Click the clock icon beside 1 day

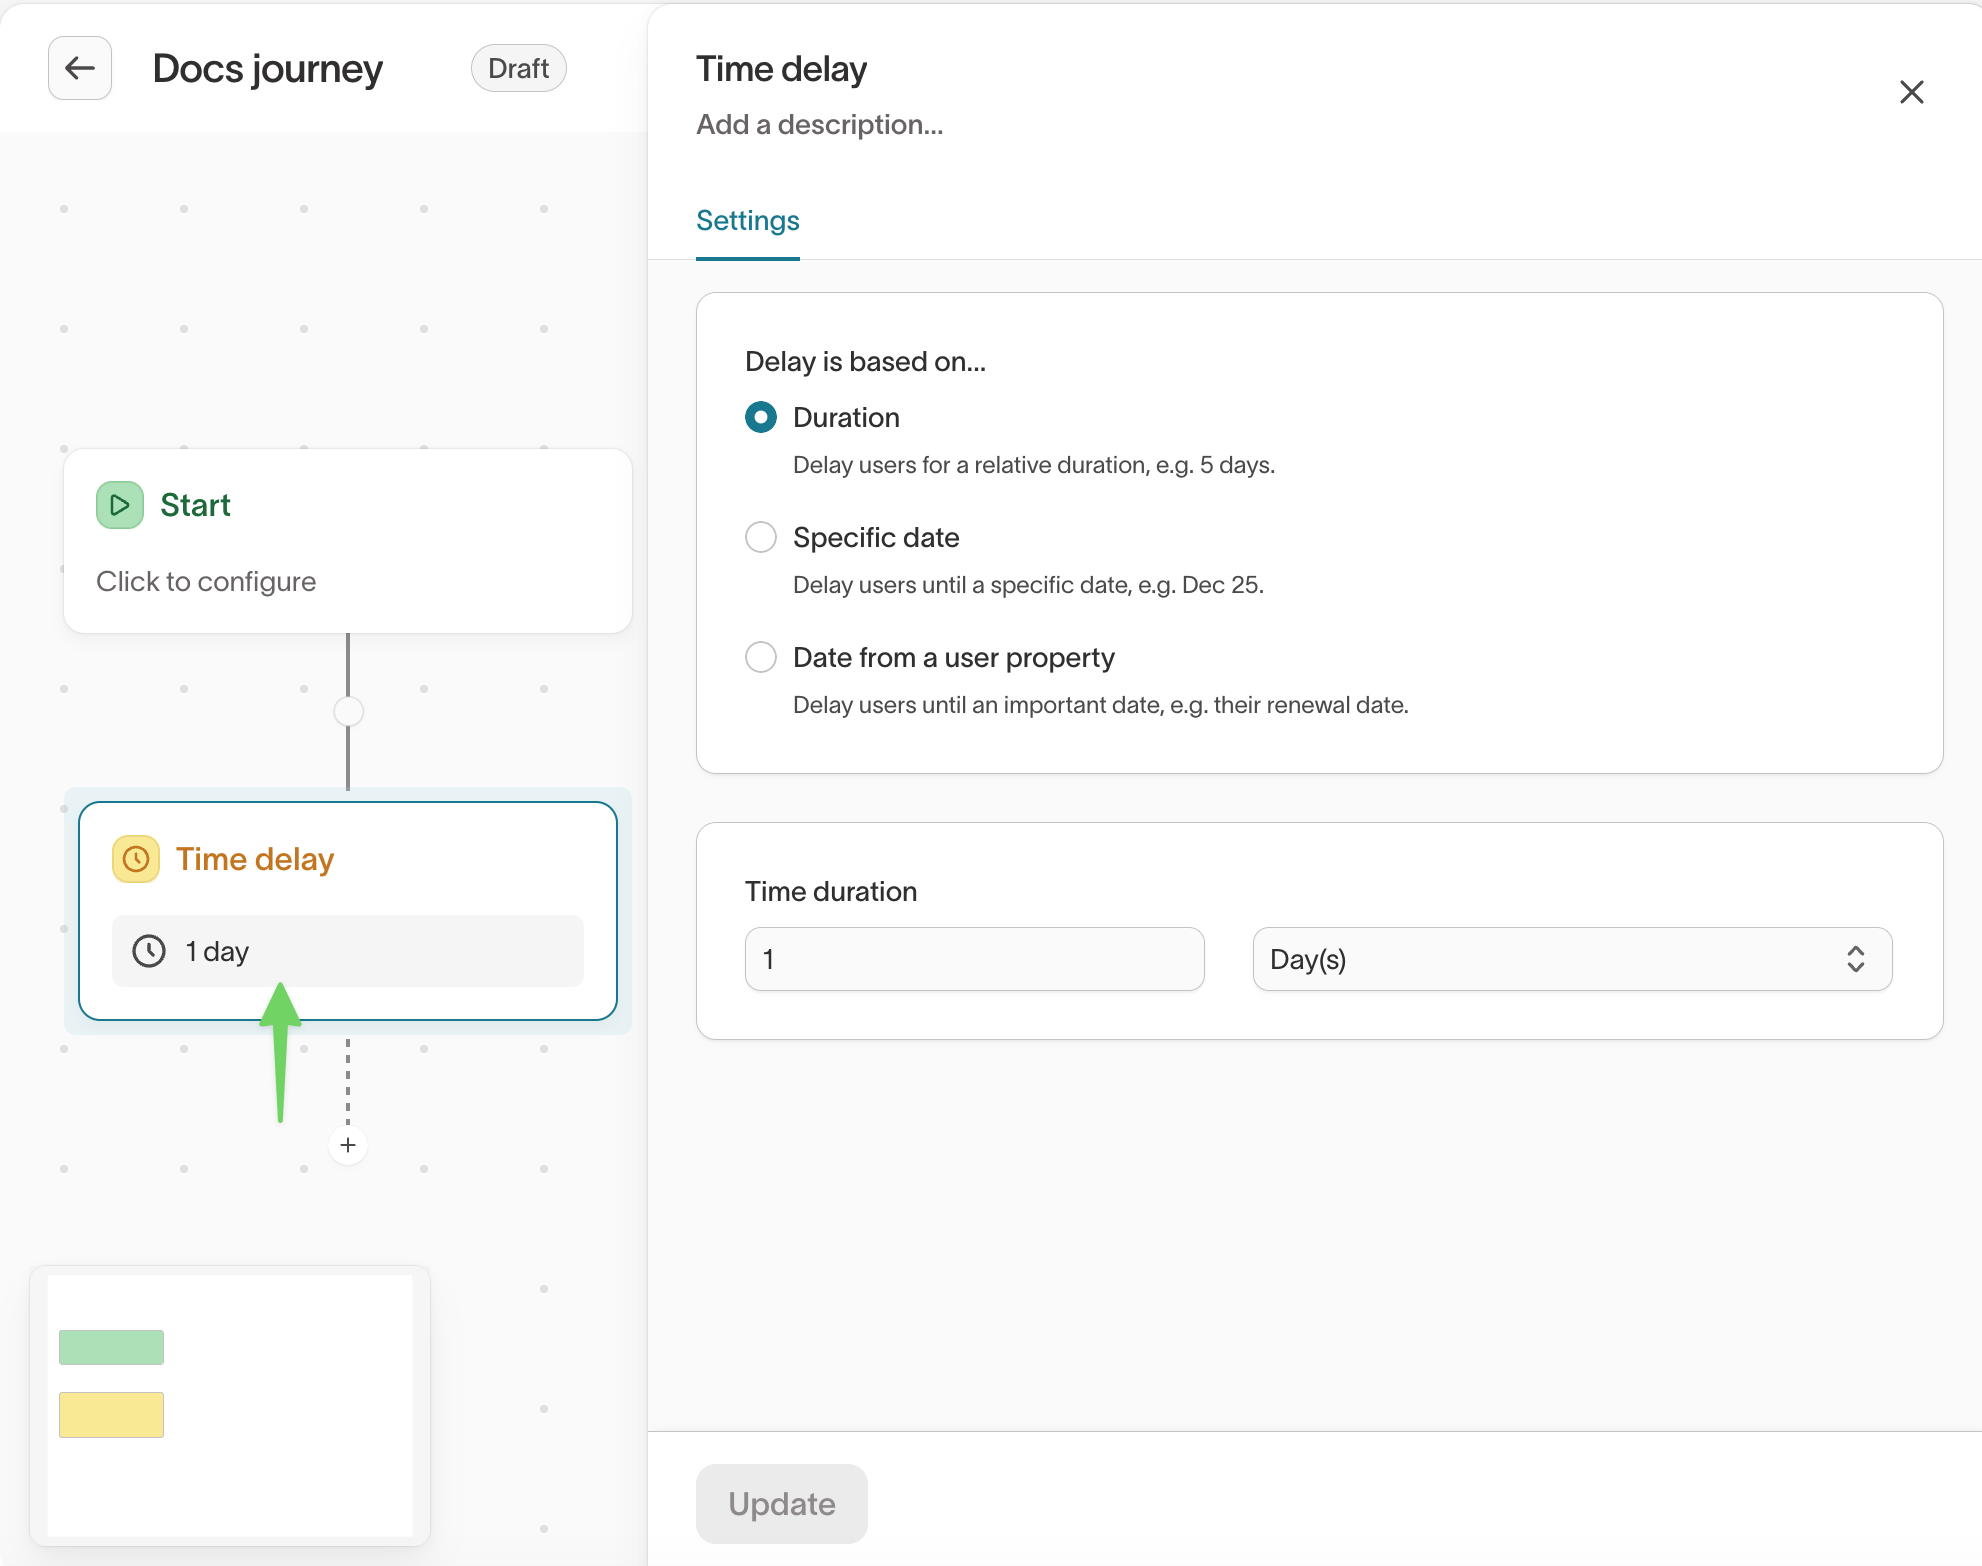(x=149, y=951)
